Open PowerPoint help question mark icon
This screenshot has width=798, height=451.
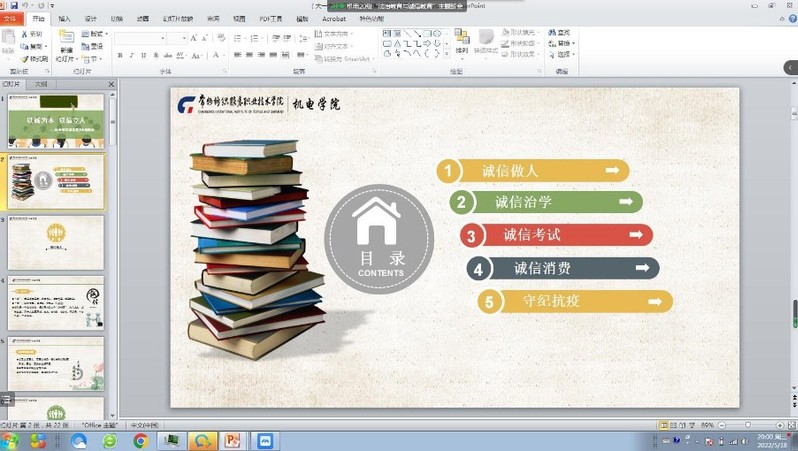pyautogui.click(x=793, y=19)
